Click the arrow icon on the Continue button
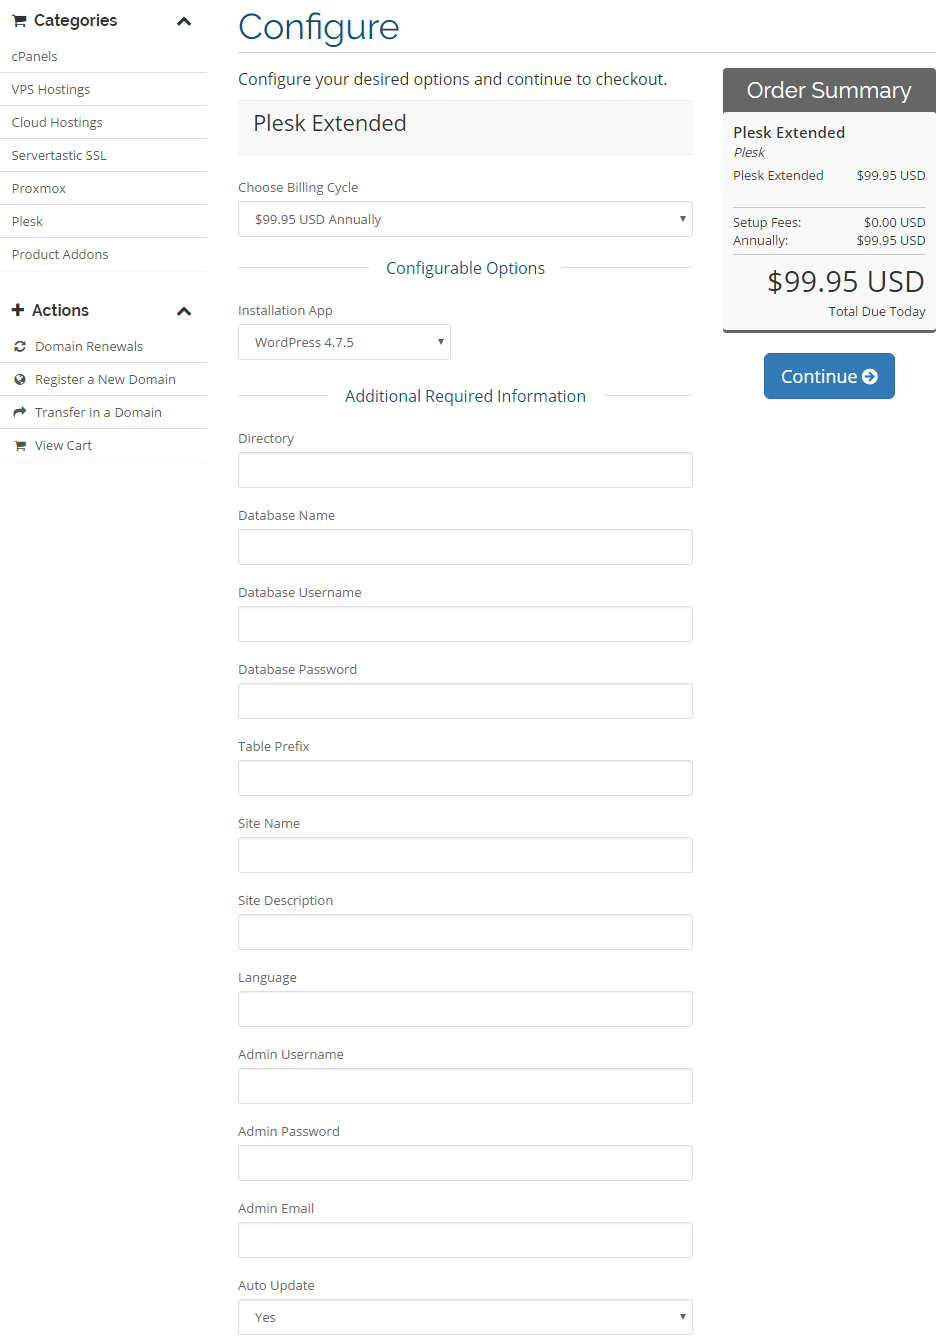Image resolution: width=940 pixels, height=1342 pixels. [870, 376]
